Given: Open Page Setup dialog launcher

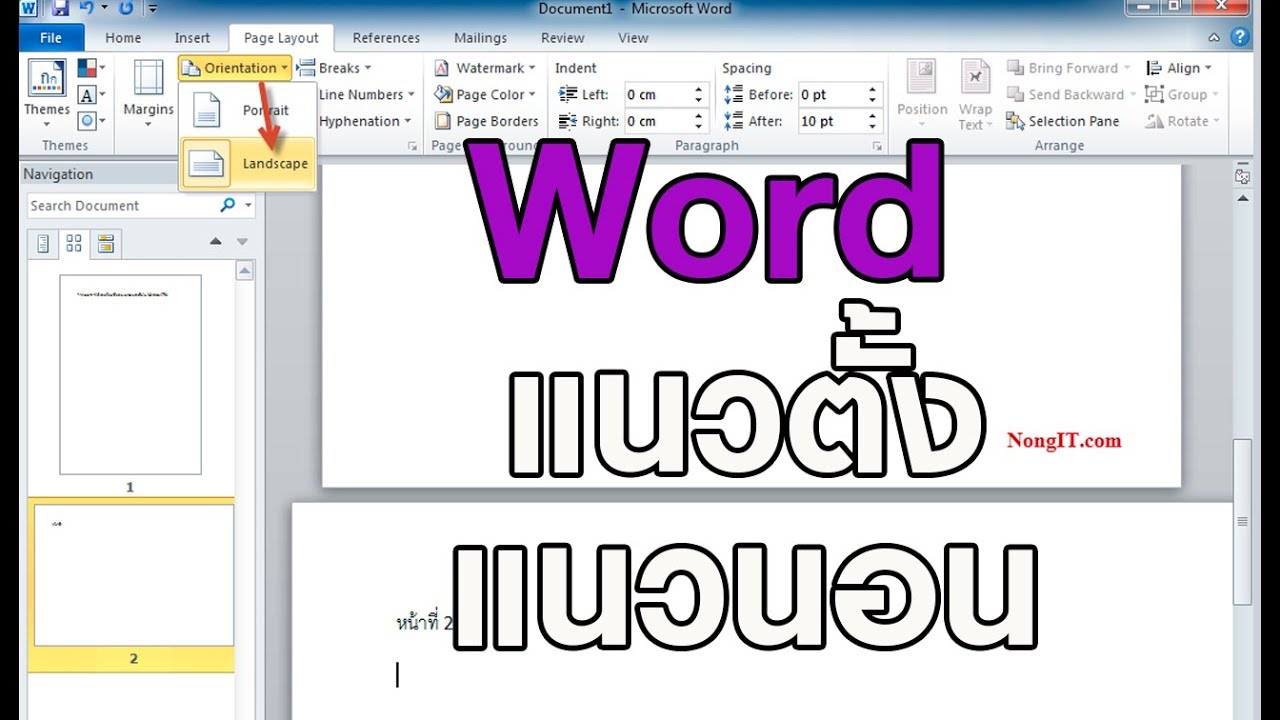Looking at the screenshot, I should pyautogui.click(x=412, y=146).
